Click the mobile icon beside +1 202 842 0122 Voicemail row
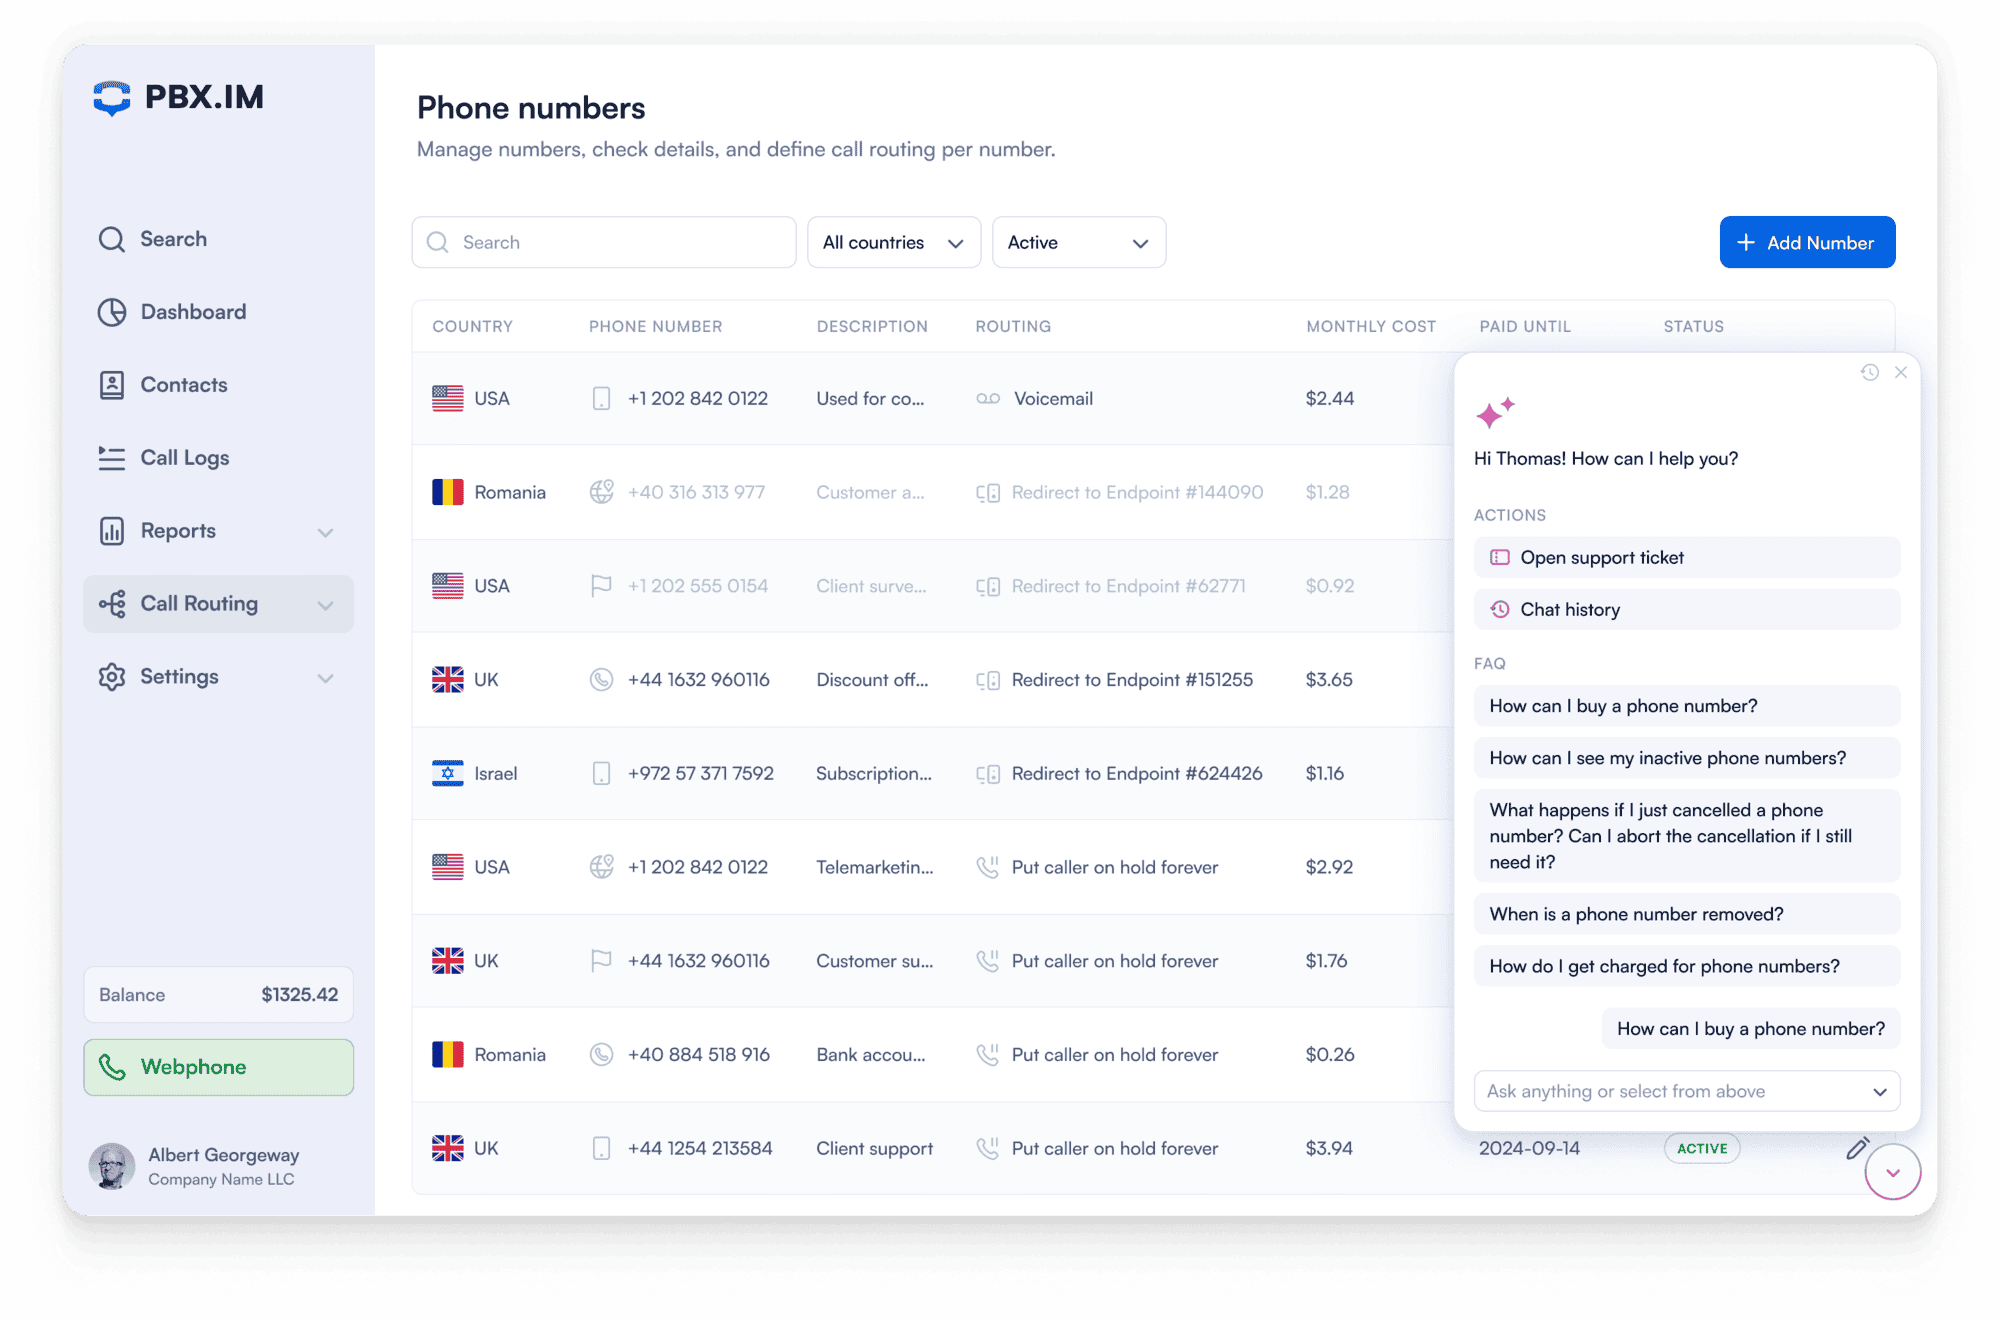2000x1320 pixels. (601, 399)
